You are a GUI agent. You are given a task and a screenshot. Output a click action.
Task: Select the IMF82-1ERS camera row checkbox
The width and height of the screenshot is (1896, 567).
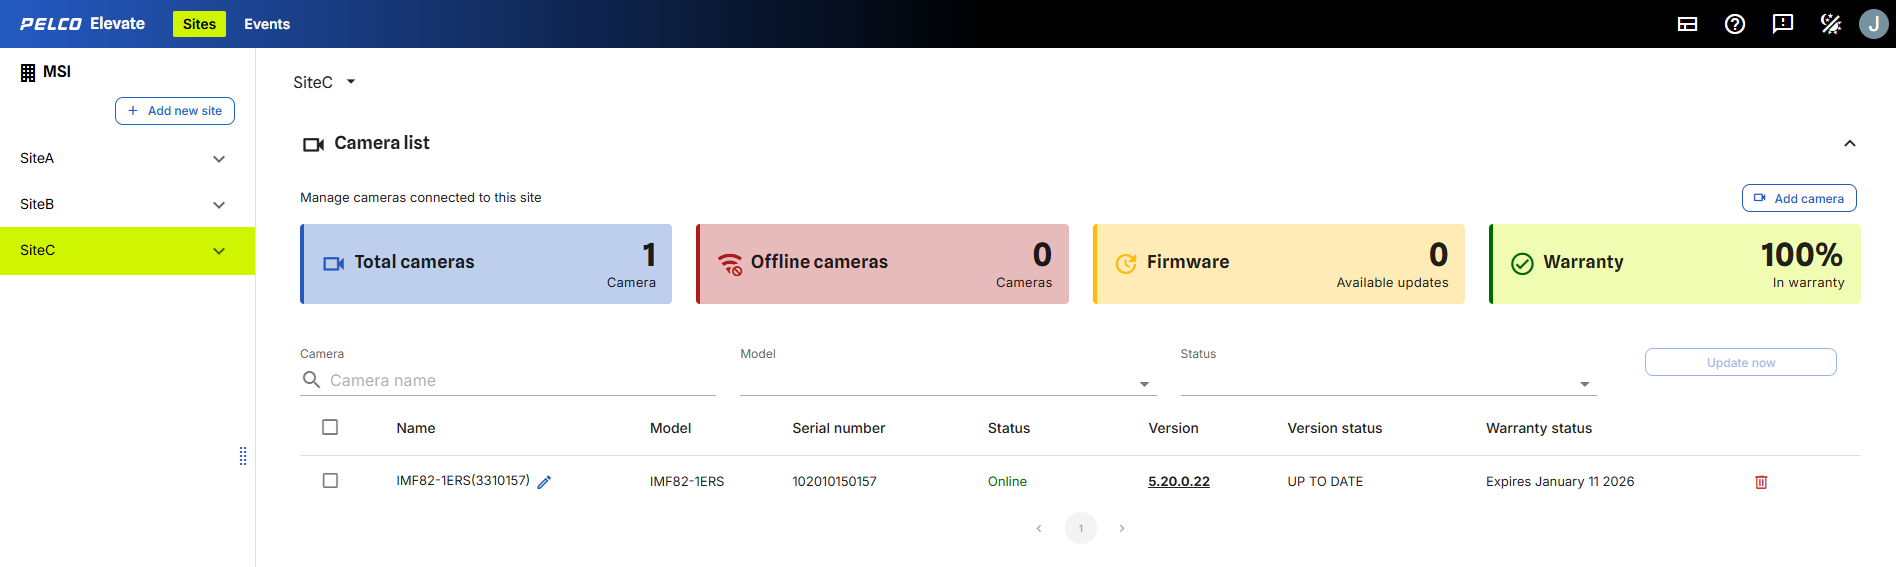pyautogui.click(x=330, y=481)
